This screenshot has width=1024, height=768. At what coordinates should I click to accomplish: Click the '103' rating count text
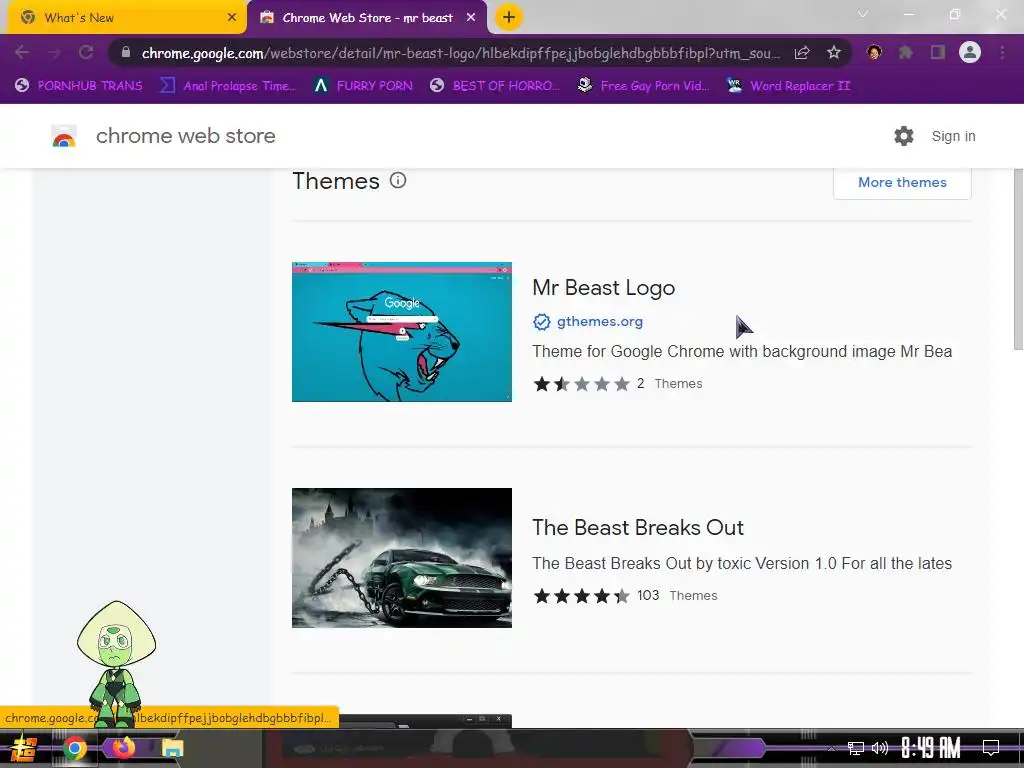tap(648, 596)
